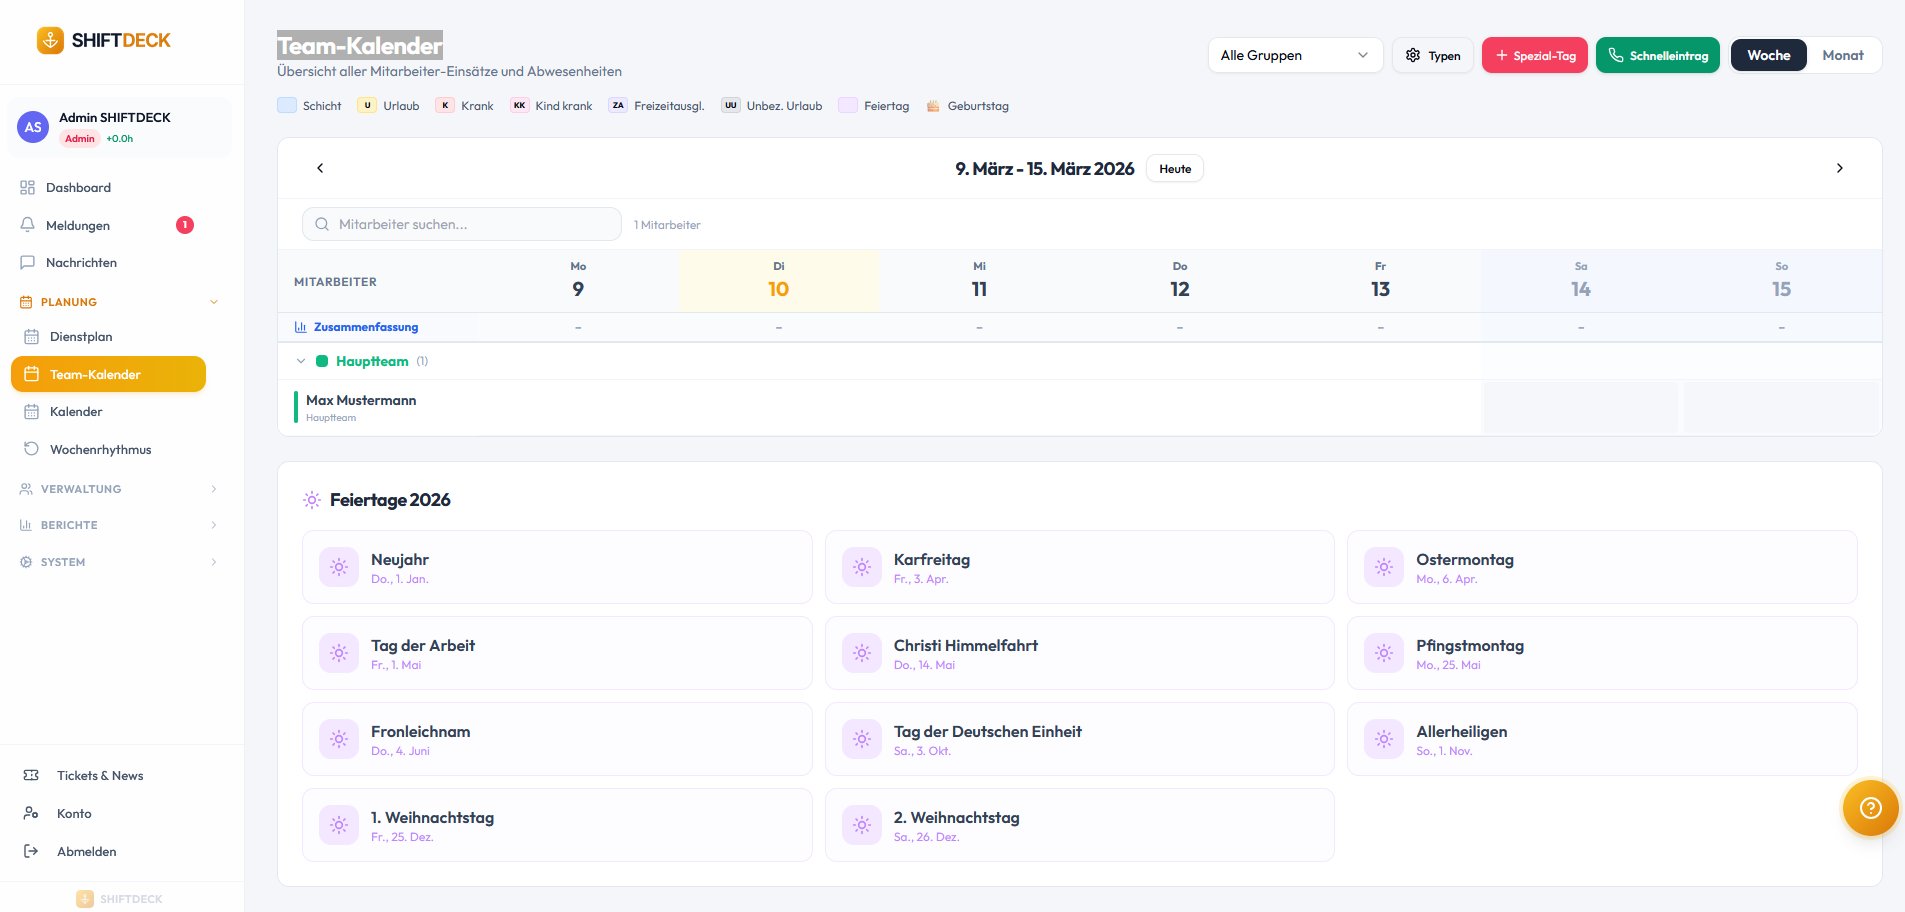
Task: Advance to next week with right arrow
Action: pyautogui.click(x=1839, y=168)
